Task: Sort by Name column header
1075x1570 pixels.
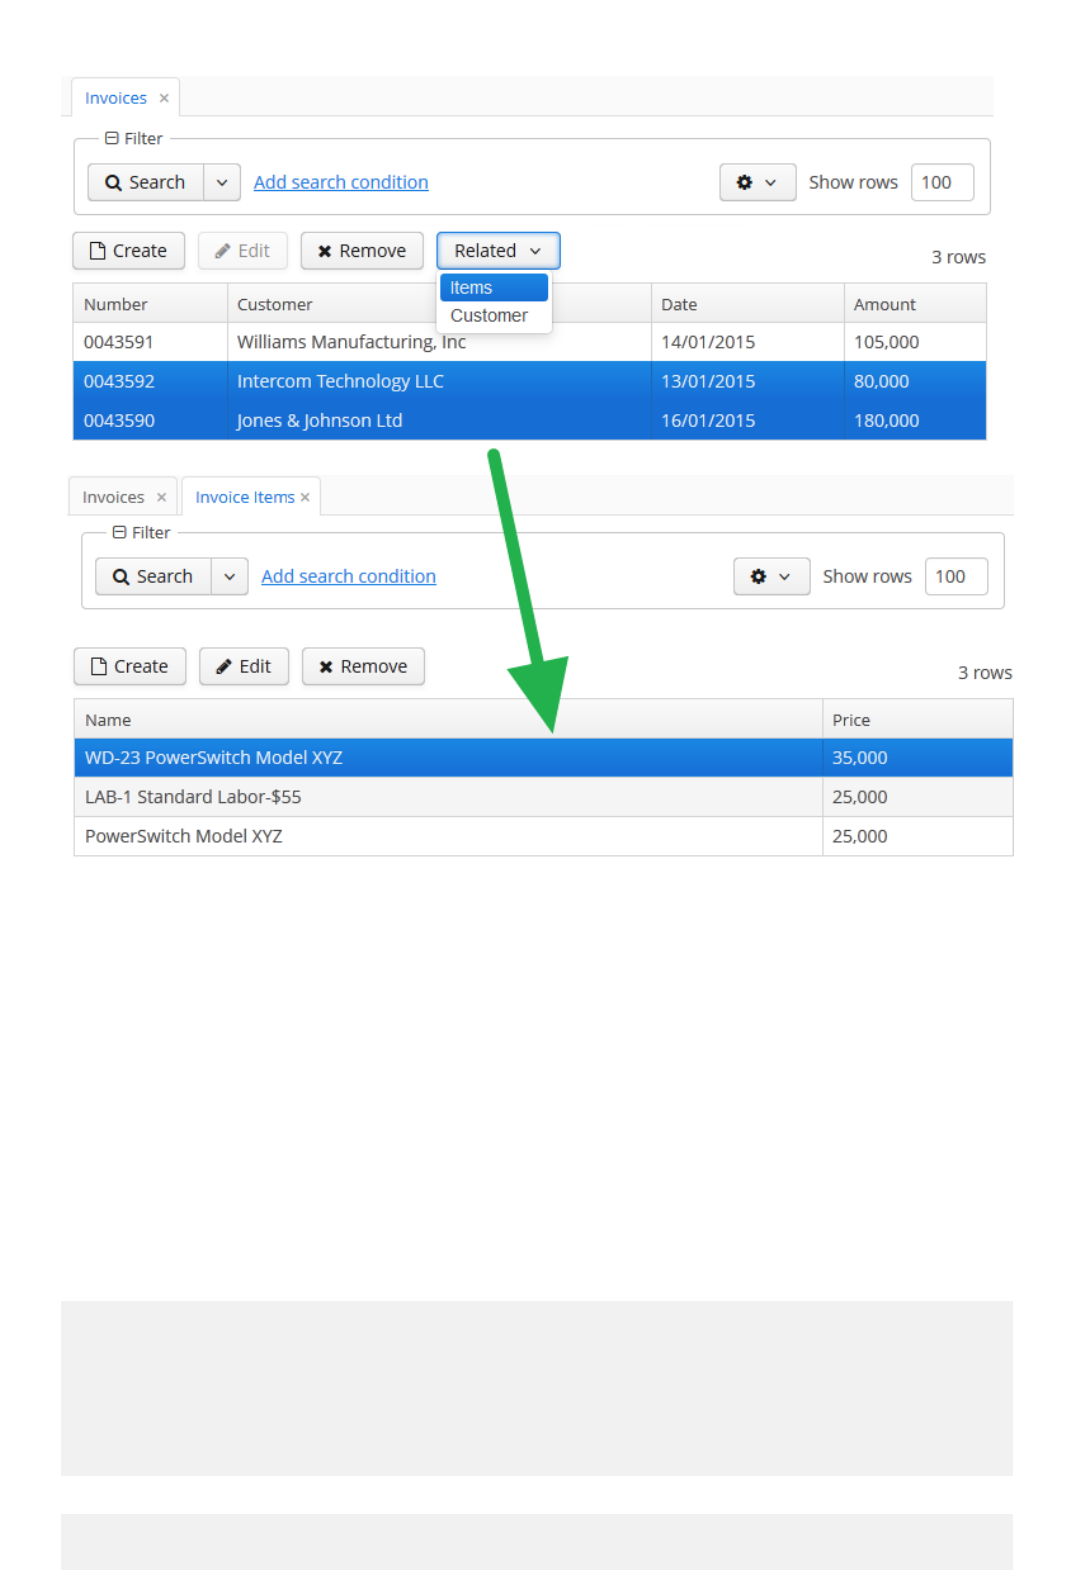Action: pyautogui.click(x=448, y=719)
